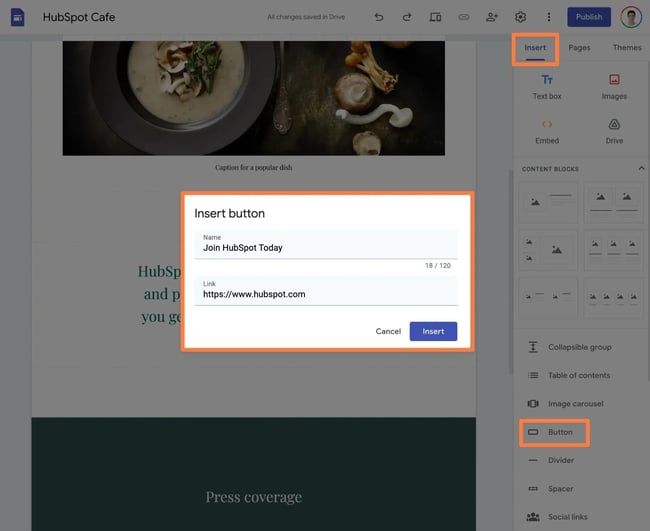Select the 'Caption for a popular dish' text
This screenshot has width=650, height=531.
click(x=254, y=167)
